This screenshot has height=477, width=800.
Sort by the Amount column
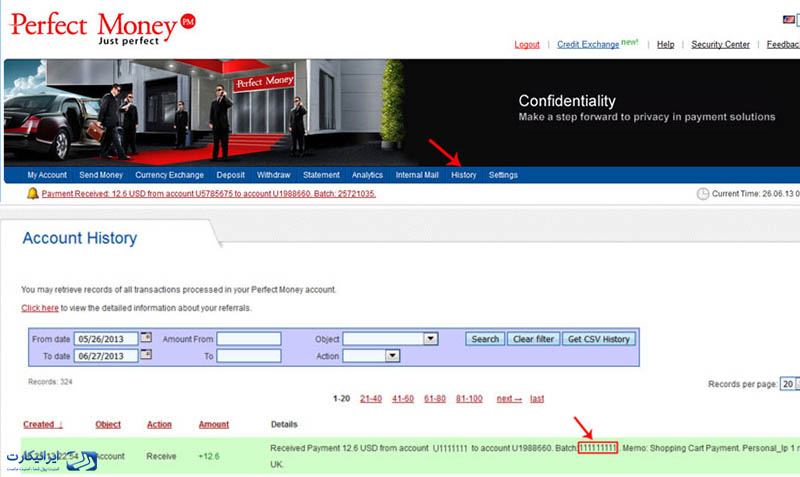[x=214, y=424]
